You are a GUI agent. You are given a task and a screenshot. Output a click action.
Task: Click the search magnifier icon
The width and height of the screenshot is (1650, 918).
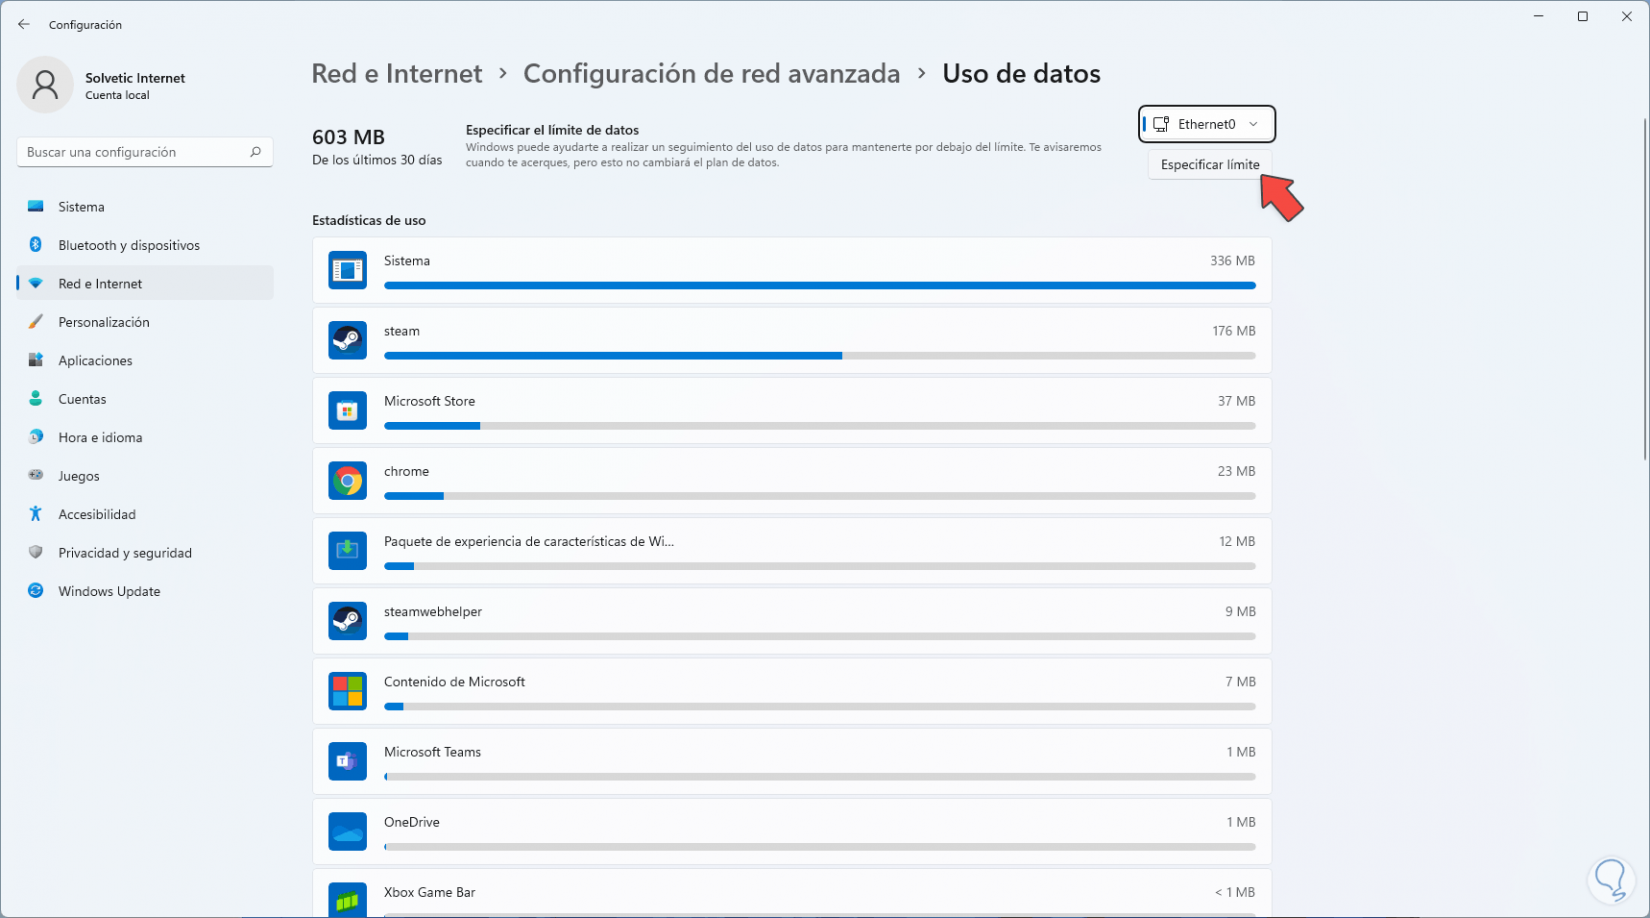click(x=255, y=152)
